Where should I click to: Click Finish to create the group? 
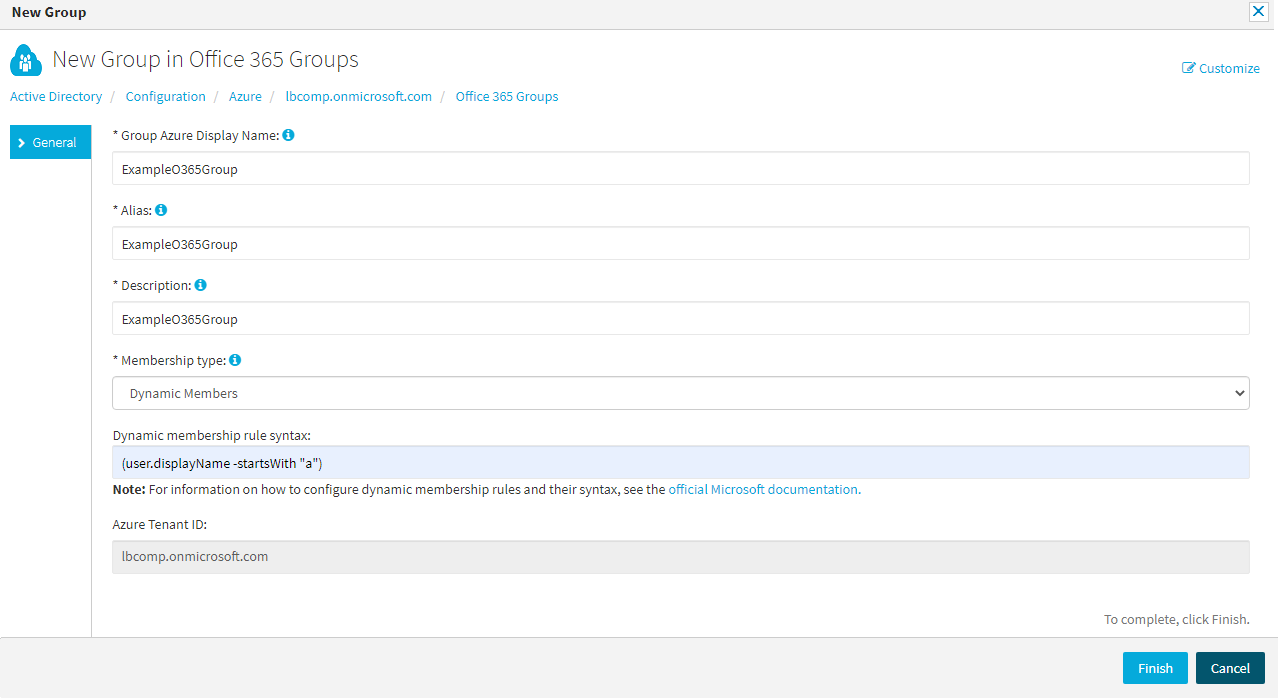[1155, 668]
